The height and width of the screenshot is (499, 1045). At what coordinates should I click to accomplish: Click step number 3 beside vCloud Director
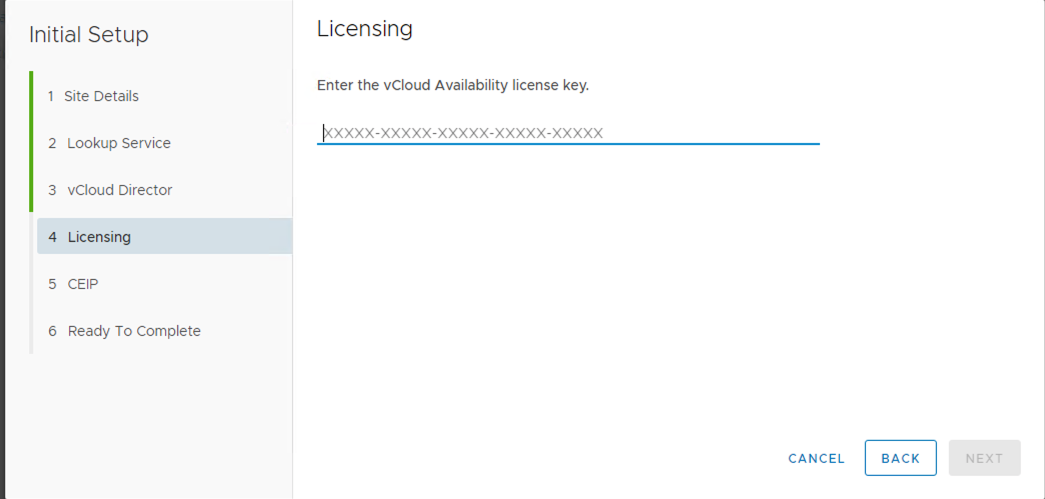[x=52, y=190]
